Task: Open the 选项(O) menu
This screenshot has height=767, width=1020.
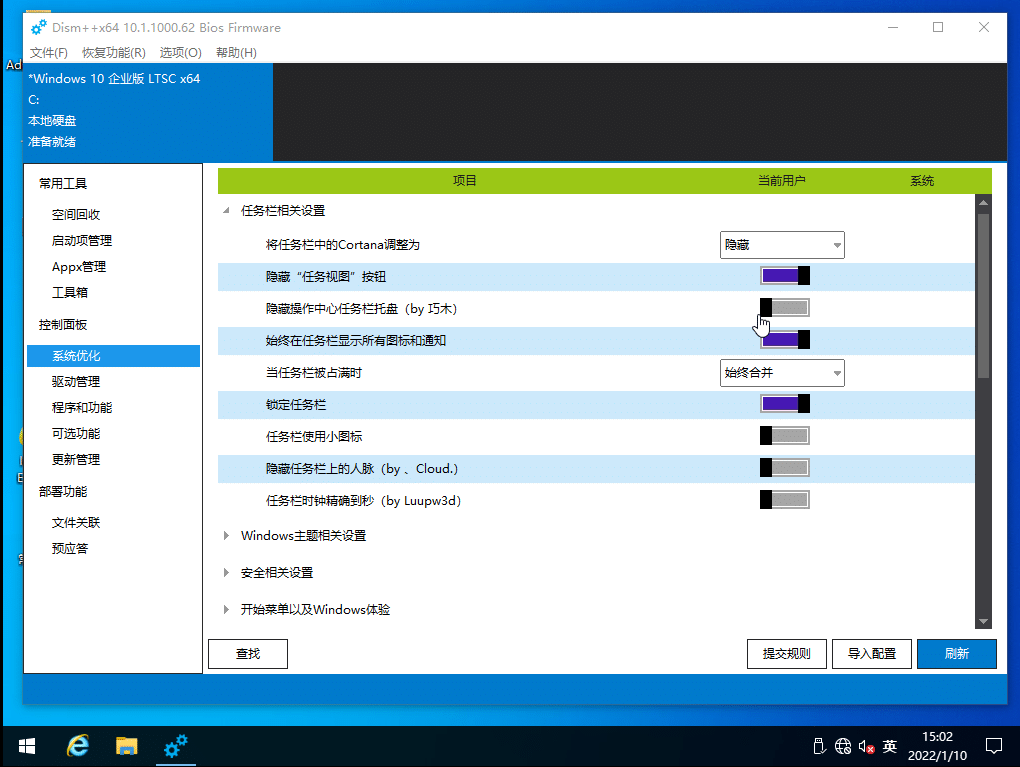Action: pyautogui.click(x=178, y=52)
